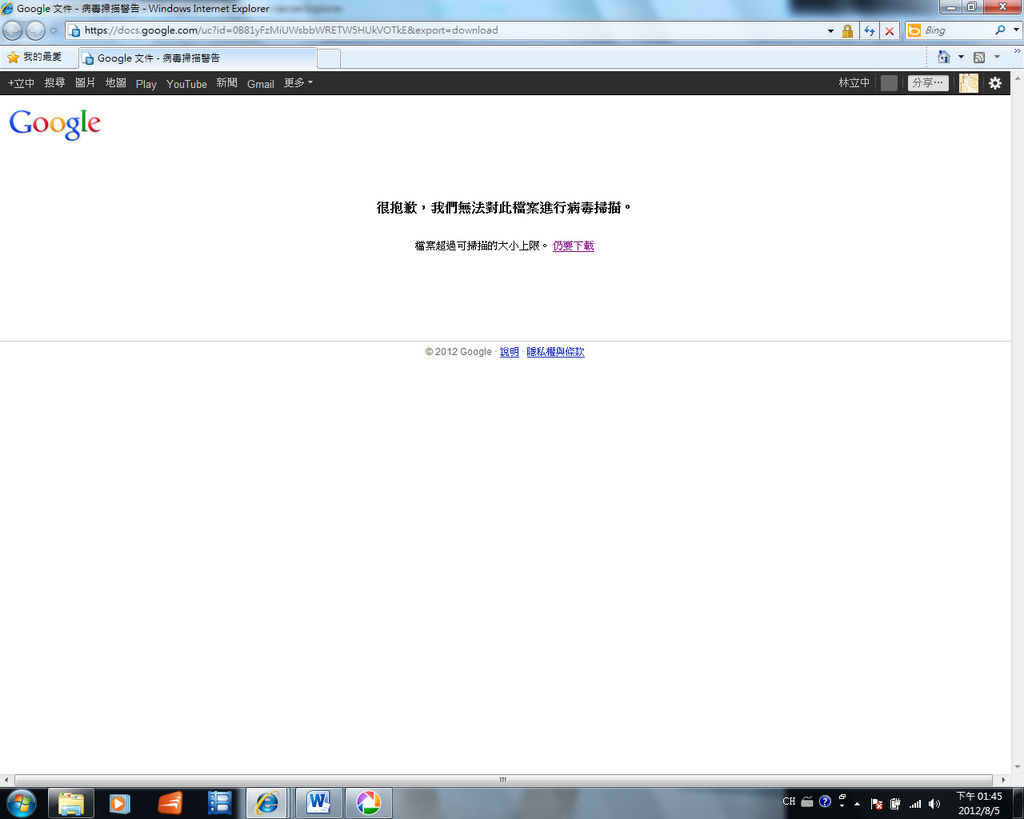
Task: Click 仍要下載 download anyway link
Action: tap(573, 246)
